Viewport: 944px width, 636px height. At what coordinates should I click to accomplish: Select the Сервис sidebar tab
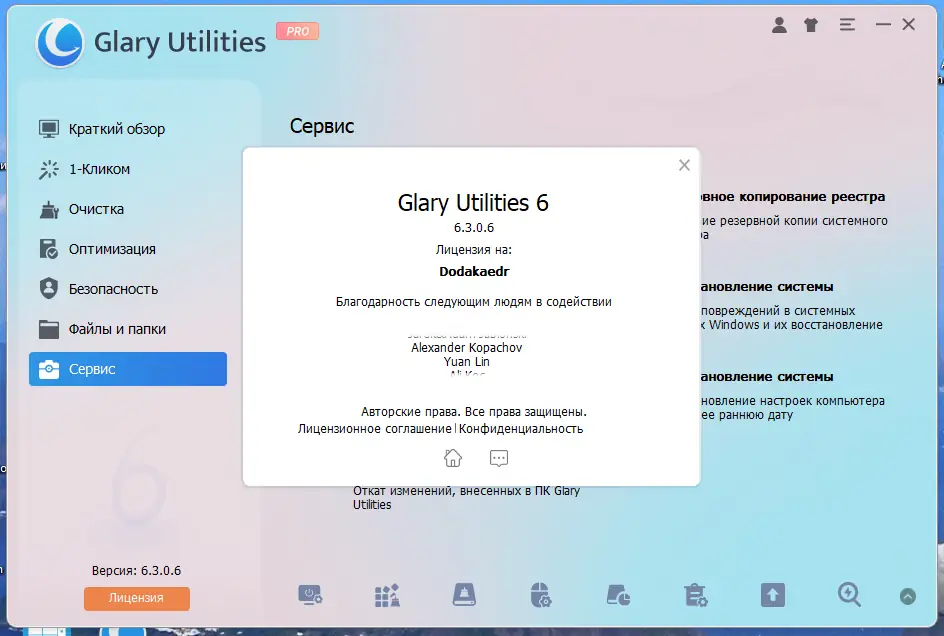(128, 369)
